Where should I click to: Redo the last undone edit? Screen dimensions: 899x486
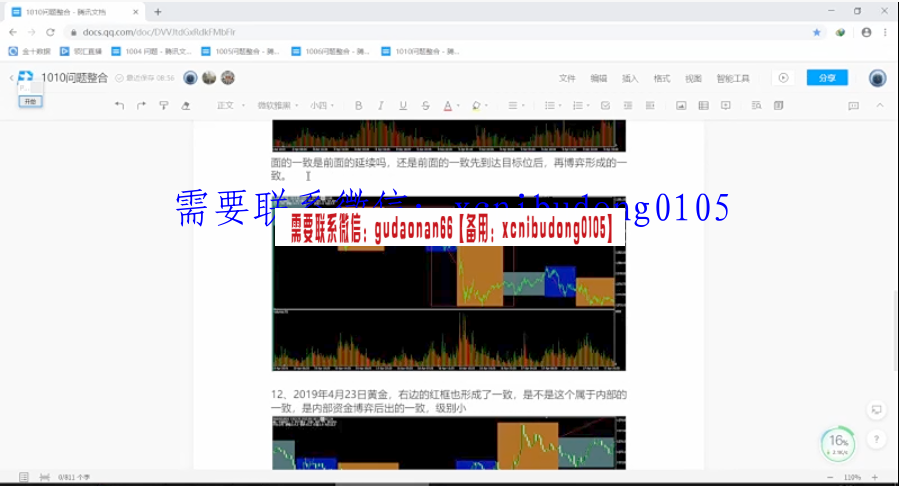[141, 105]
